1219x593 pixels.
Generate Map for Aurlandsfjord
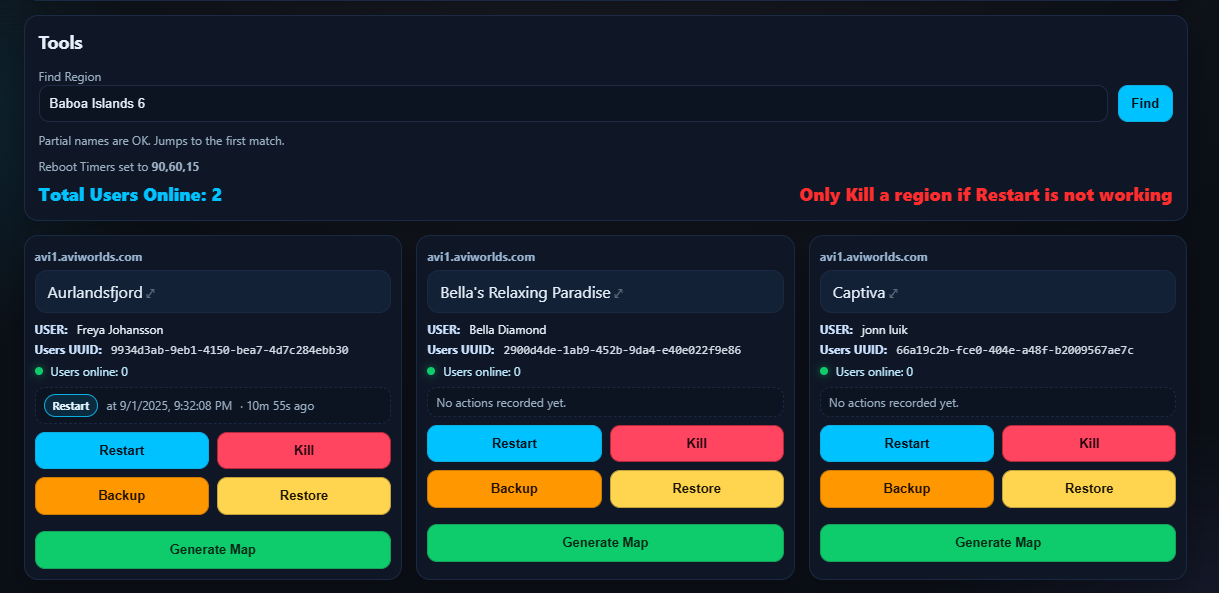coord(212,549)
